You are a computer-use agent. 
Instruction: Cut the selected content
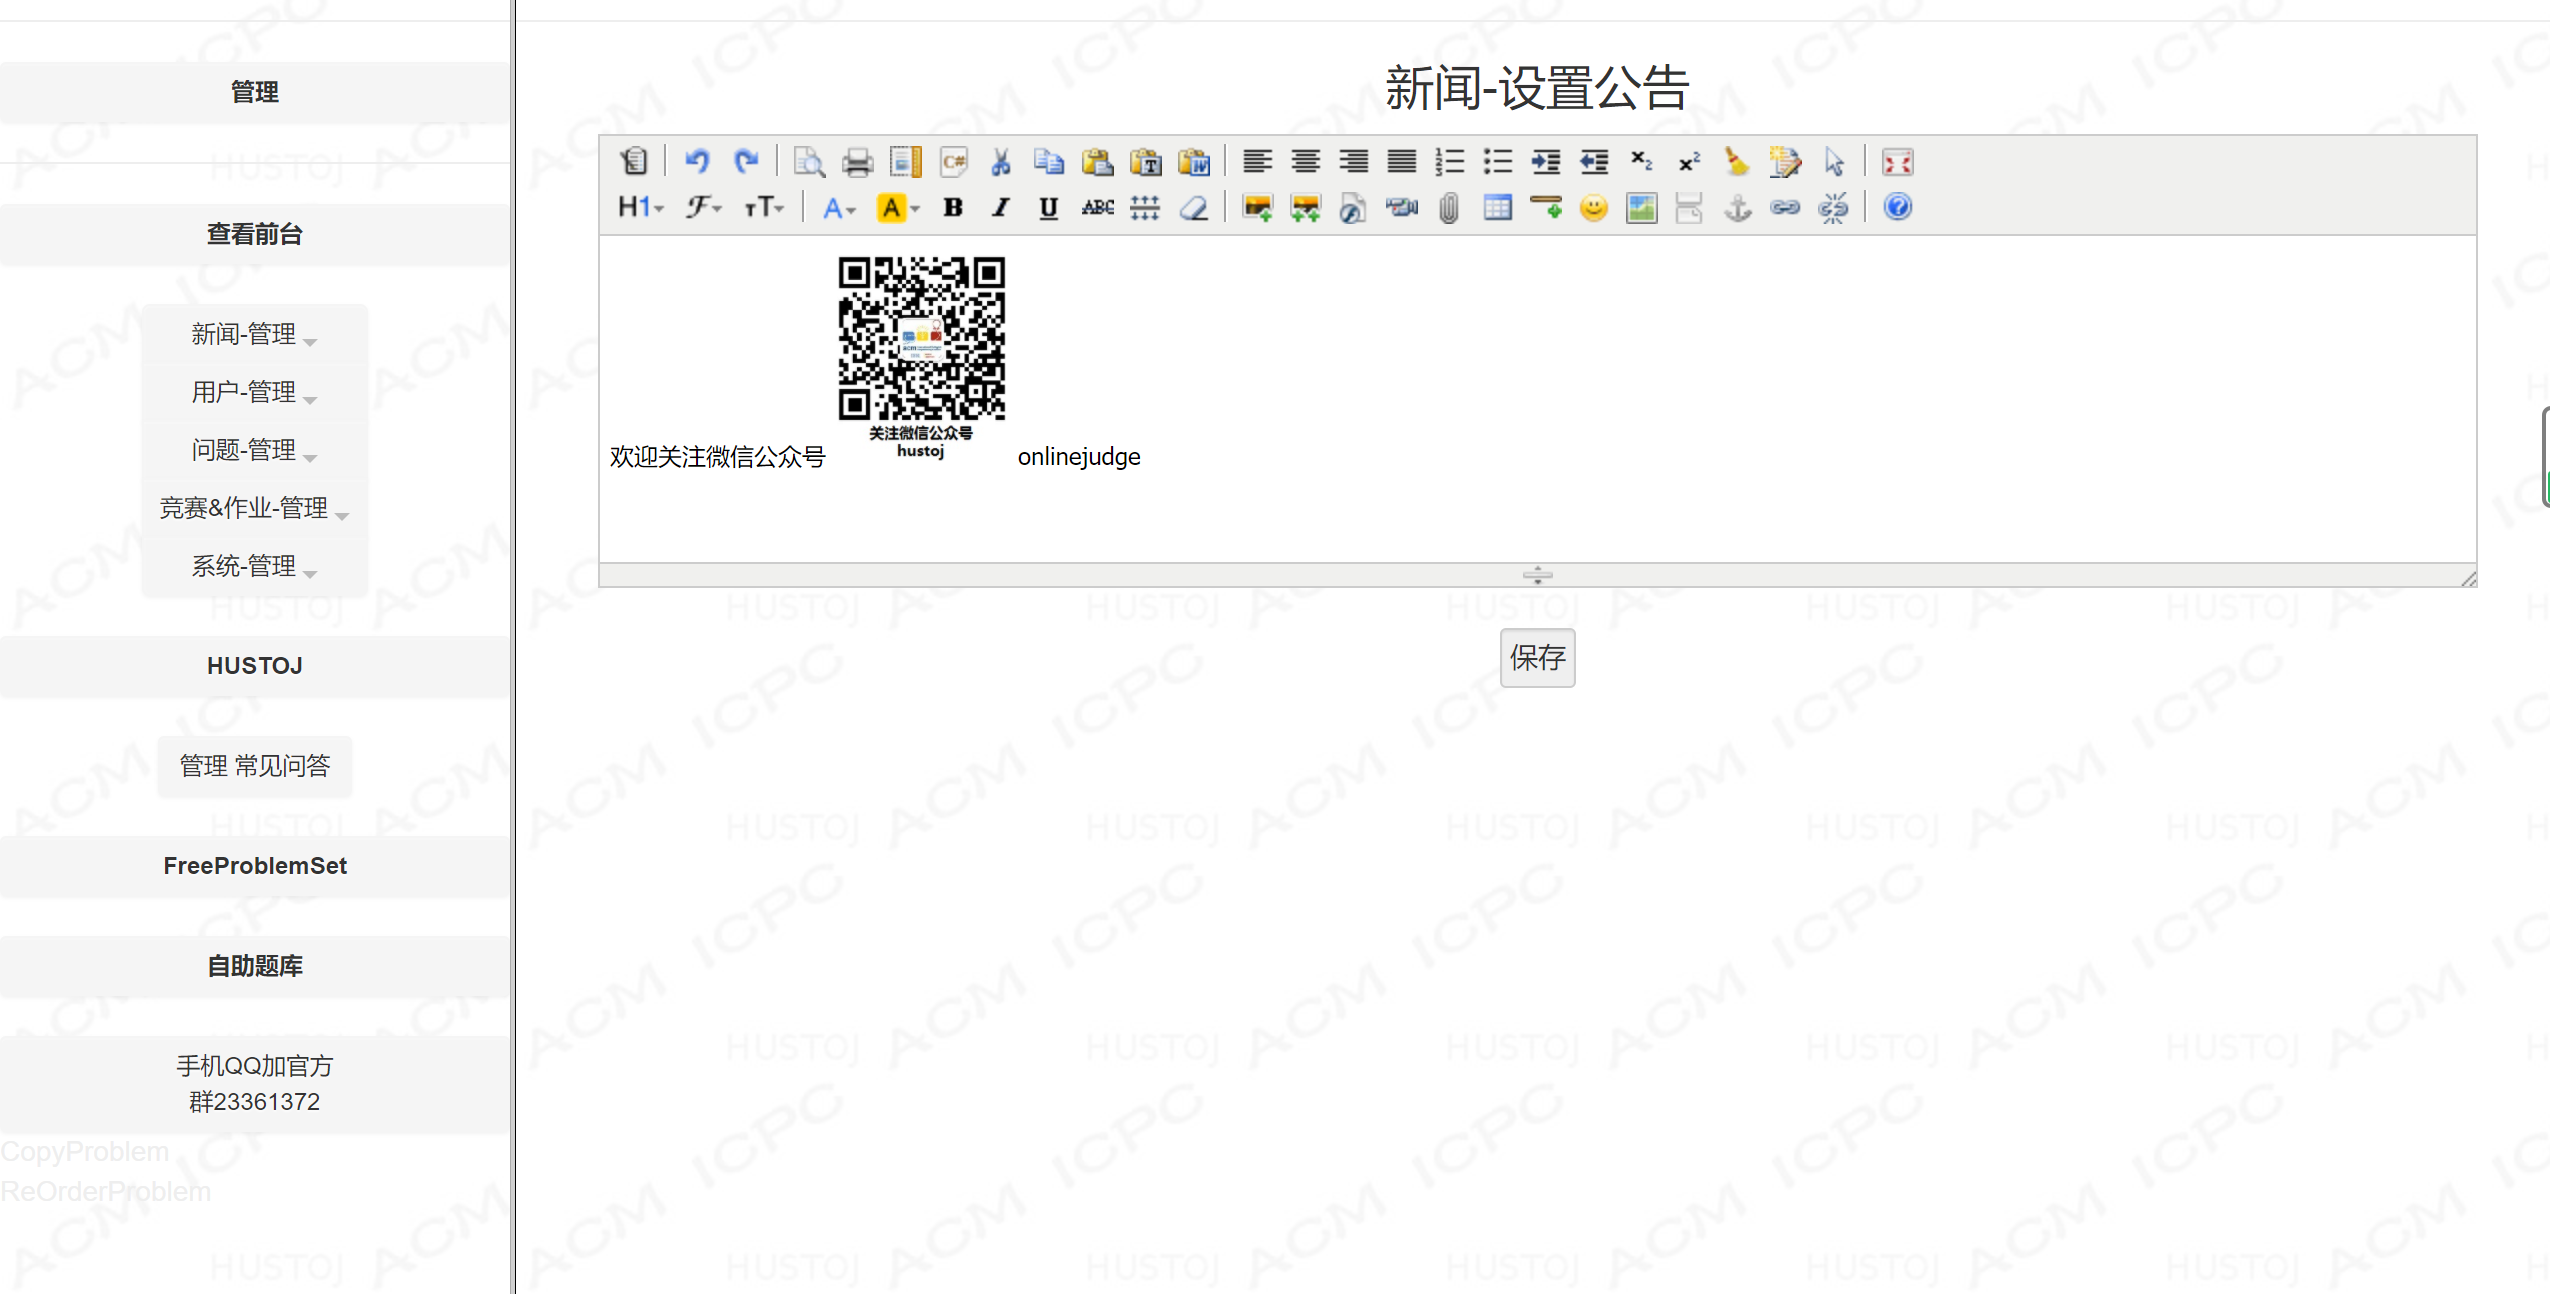tap(1001, 161)
